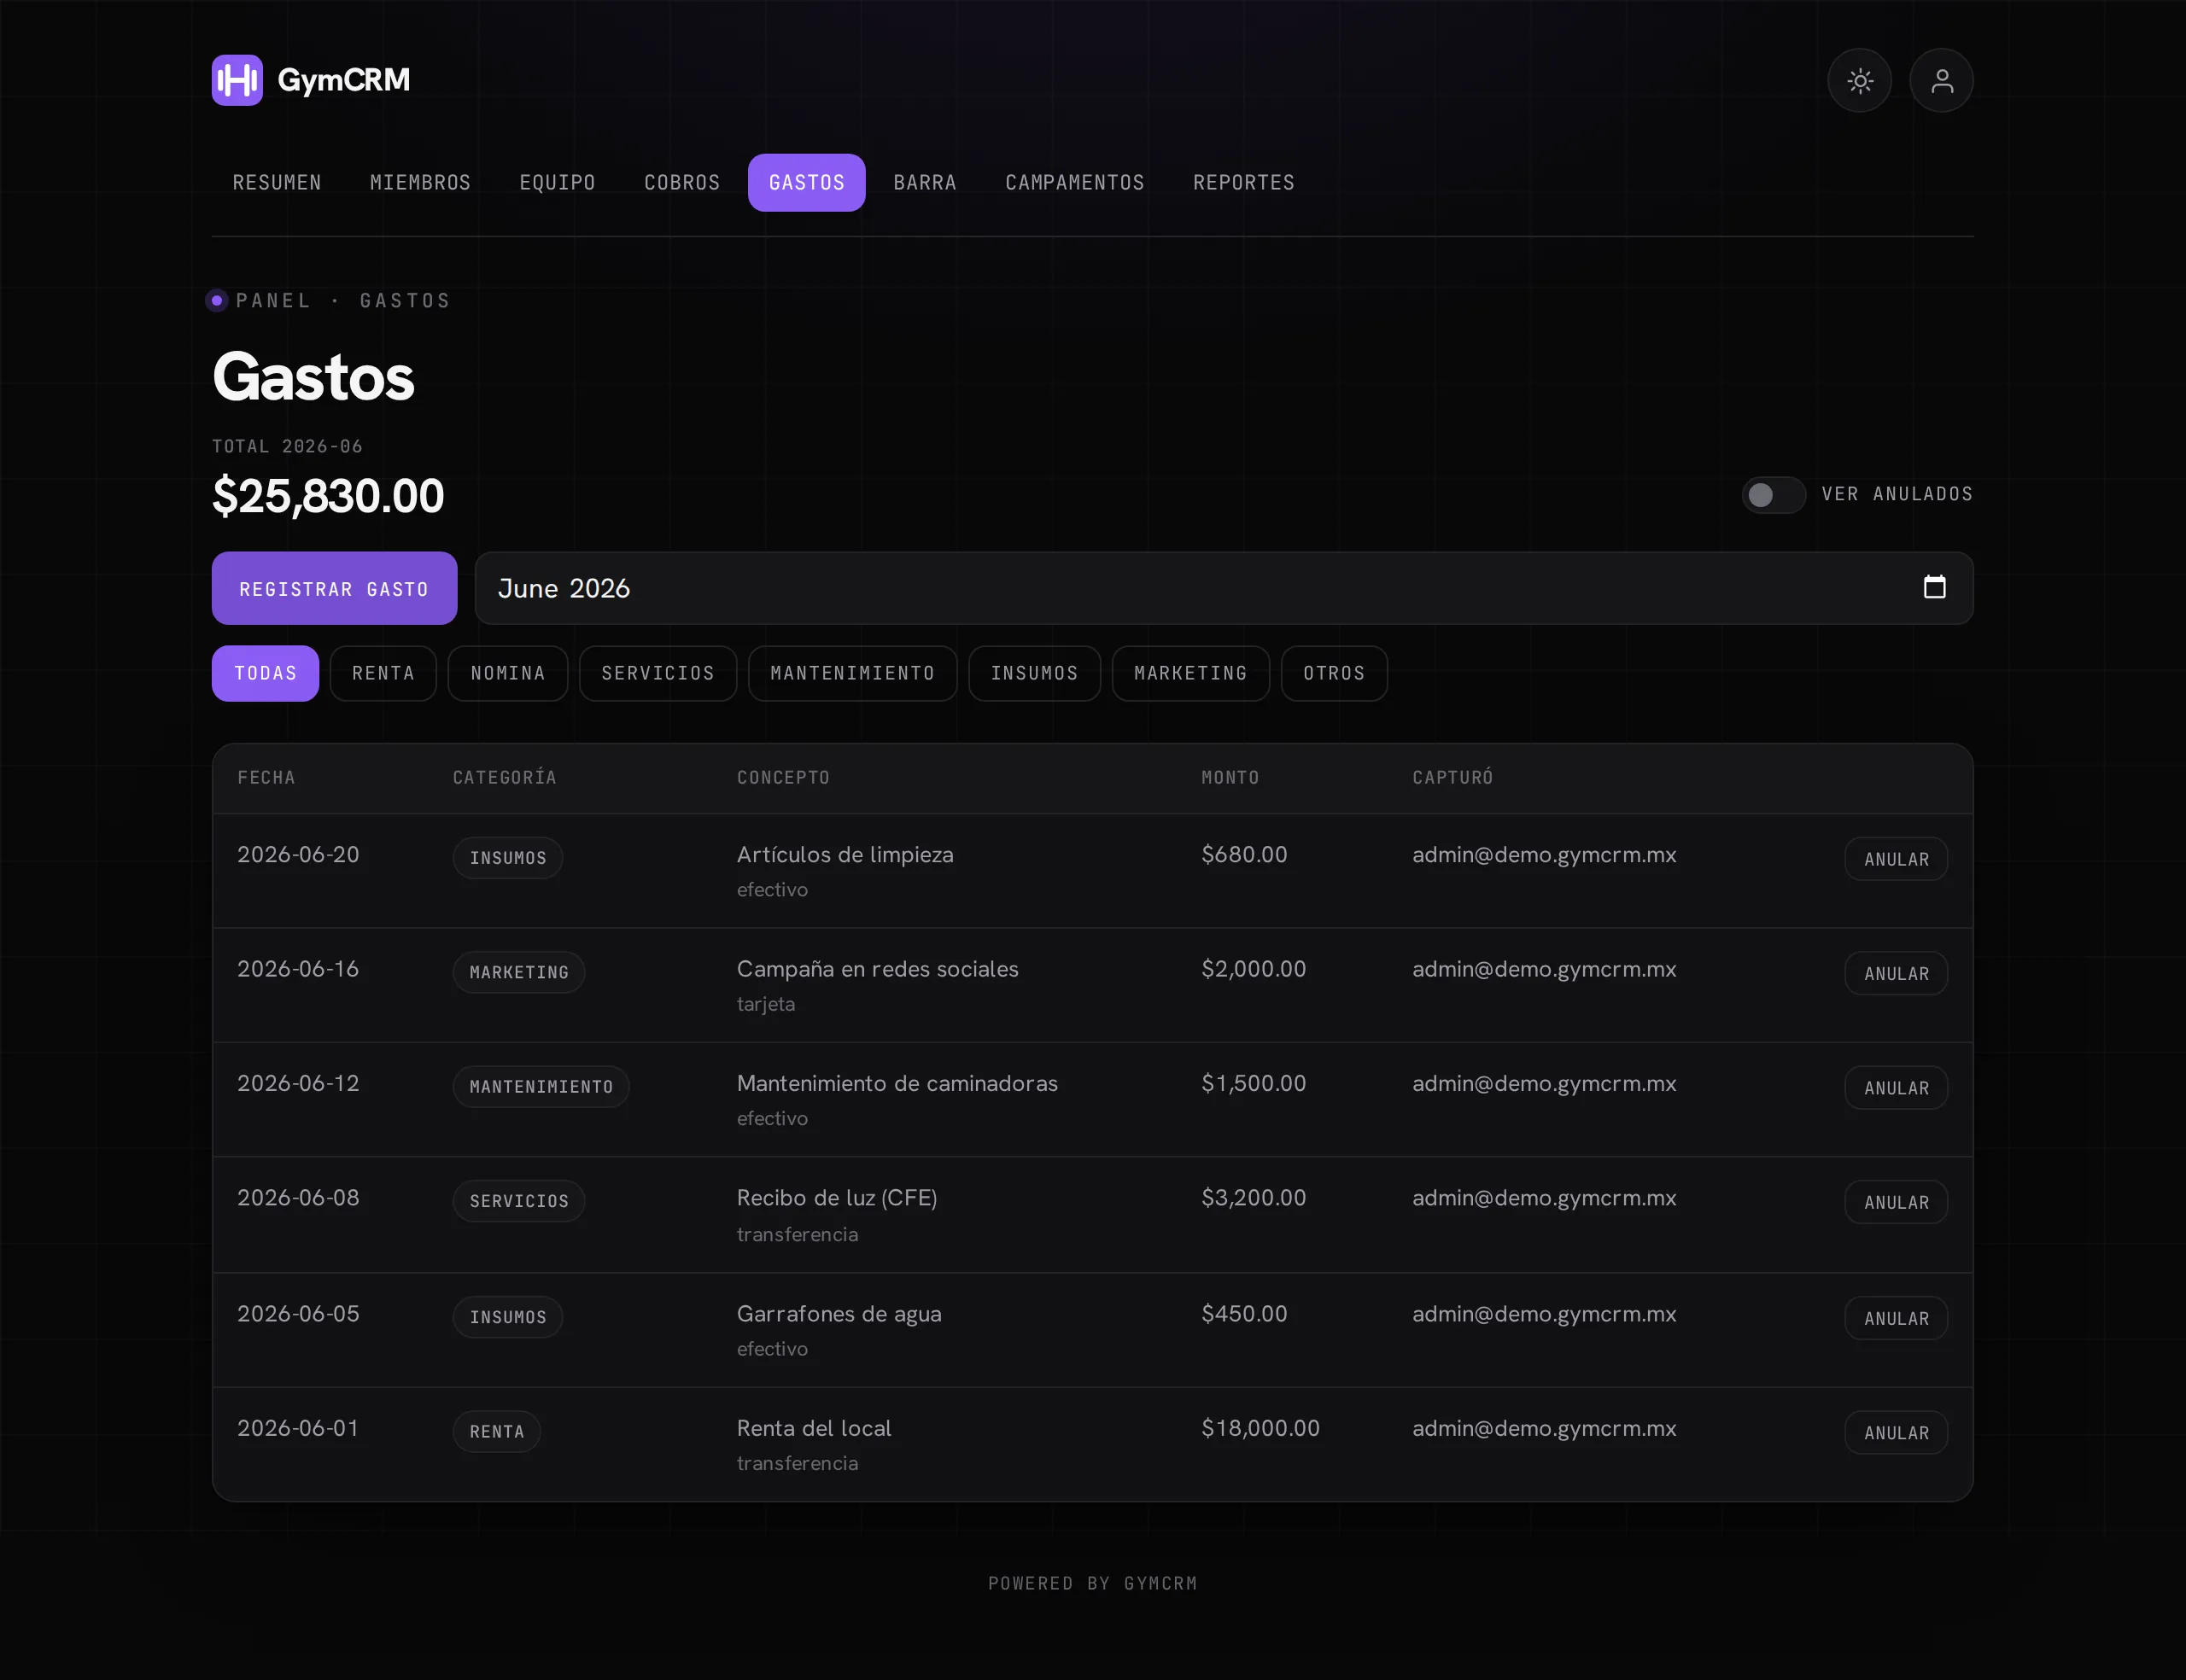
Task: Click the Powered by GymCRM footer text
Action: click(1093, 1583)
